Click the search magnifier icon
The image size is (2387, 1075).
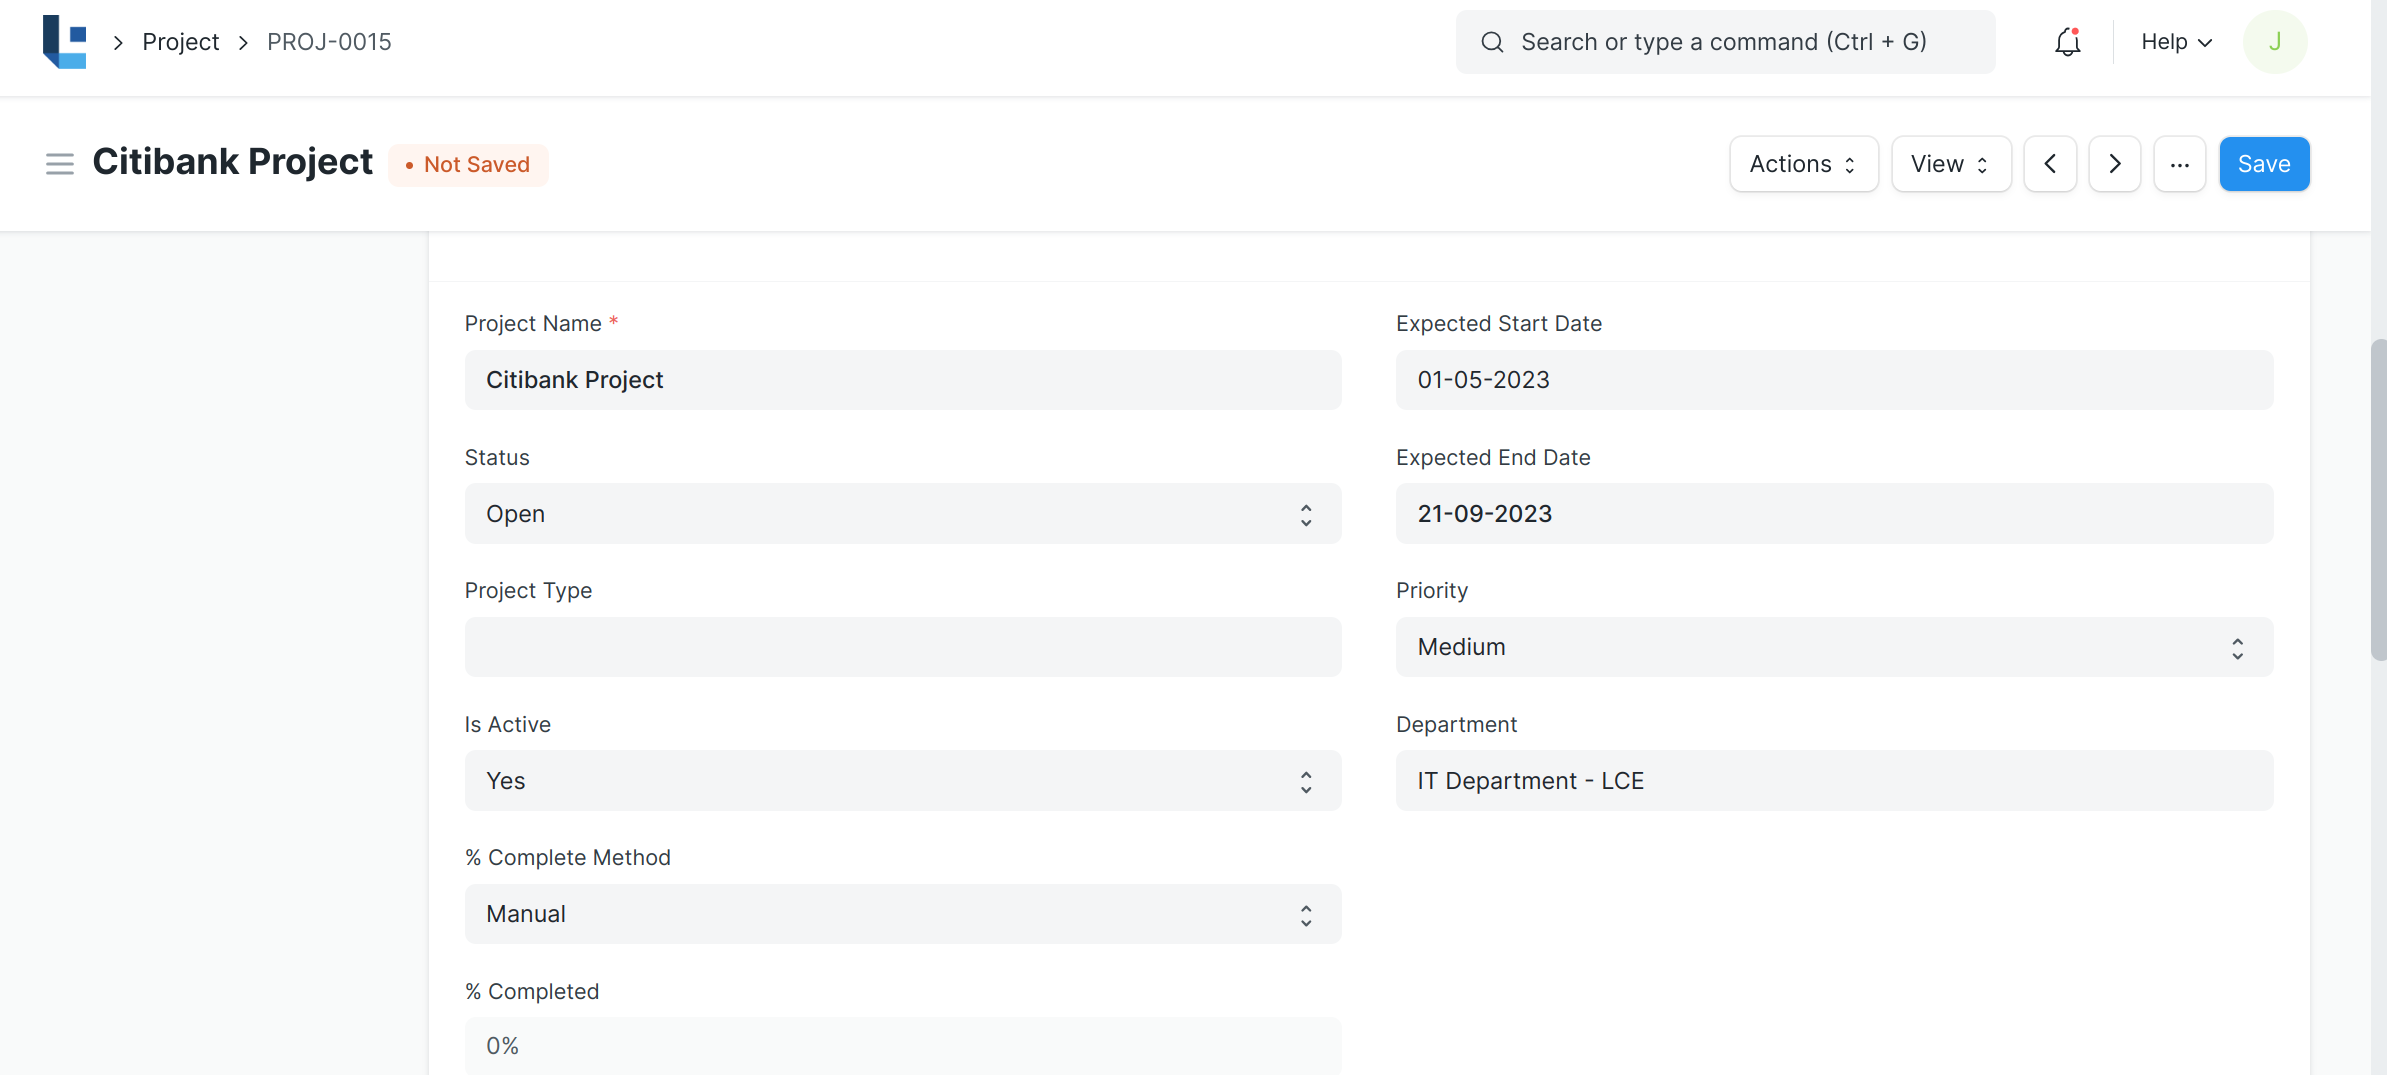(1492, 42)
